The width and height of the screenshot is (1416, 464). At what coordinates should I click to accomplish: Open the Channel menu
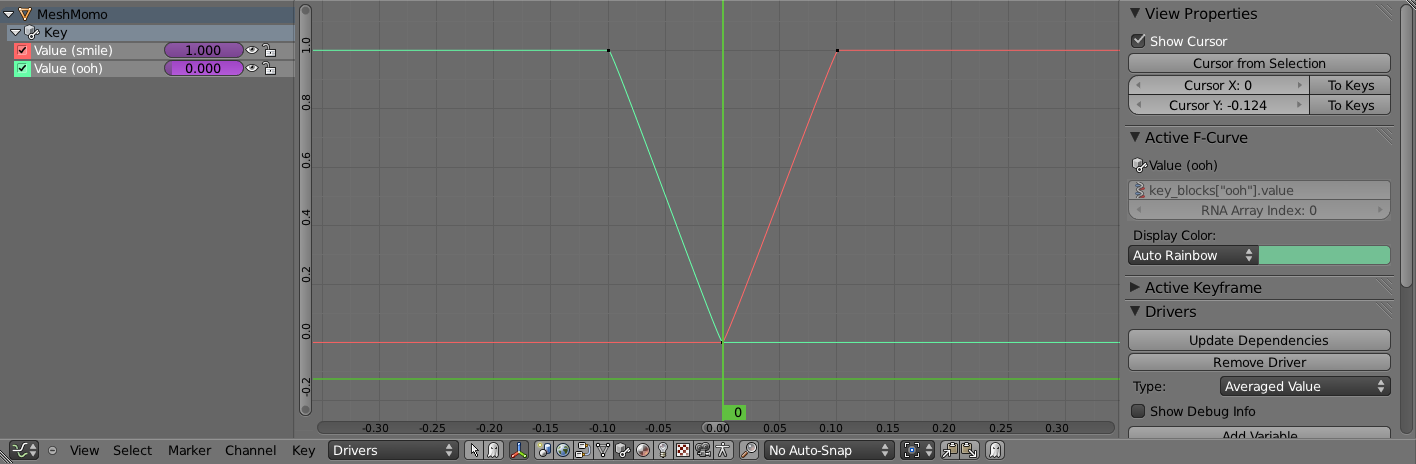point(250,450)
